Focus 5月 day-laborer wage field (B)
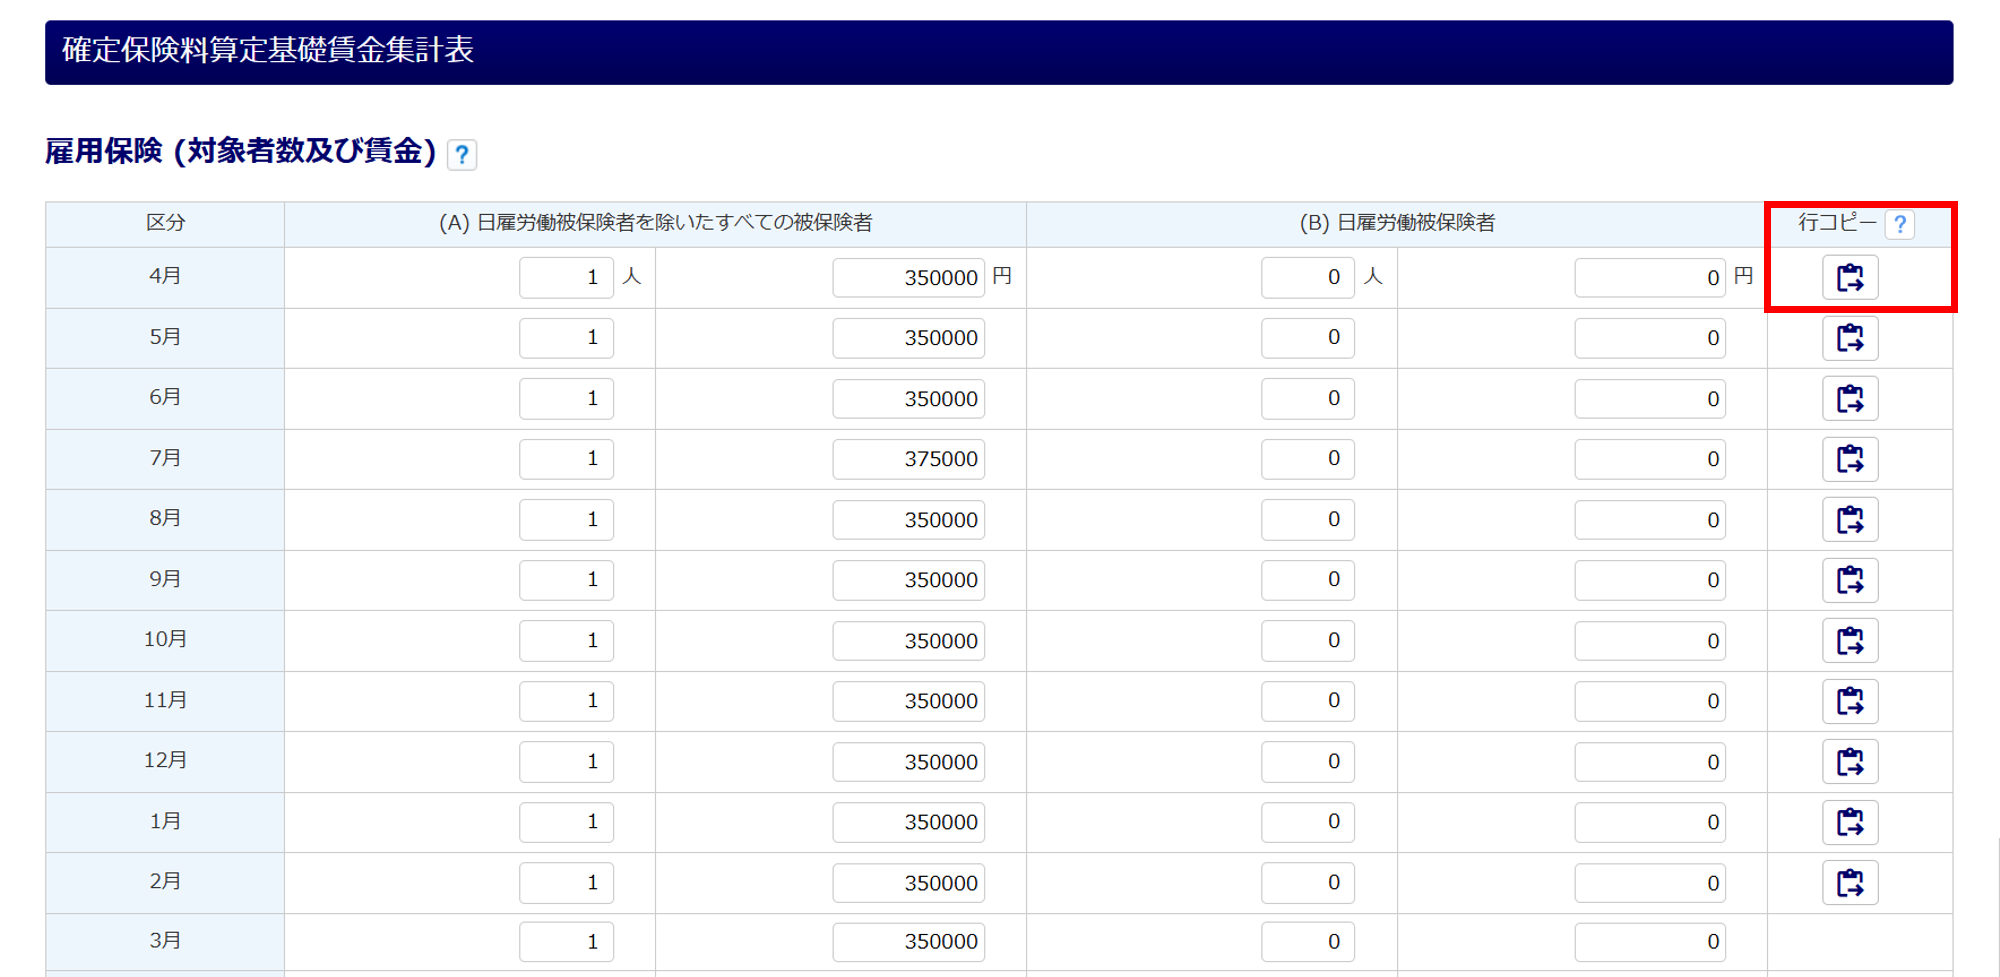This screenshot has height=977, width=2000. pyautogui.click(x=1650, y=338)
